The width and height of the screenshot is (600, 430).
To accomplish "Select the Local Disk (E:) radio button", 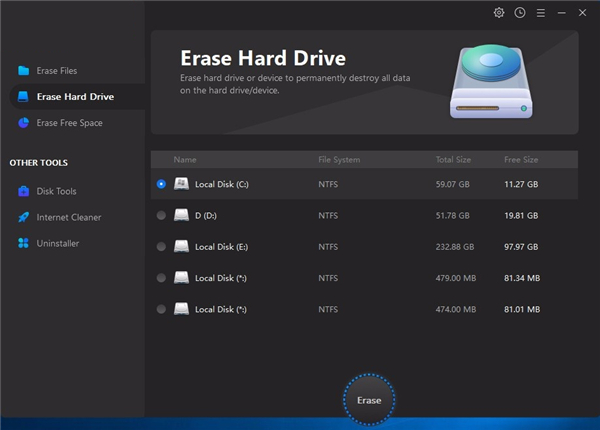I will tap(161, 246).
